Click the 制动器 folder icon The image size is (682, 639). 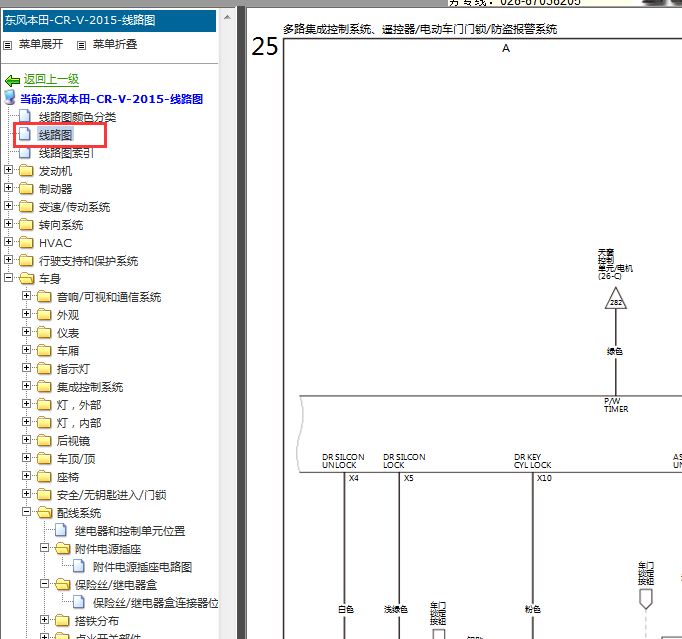click(26, 188)
